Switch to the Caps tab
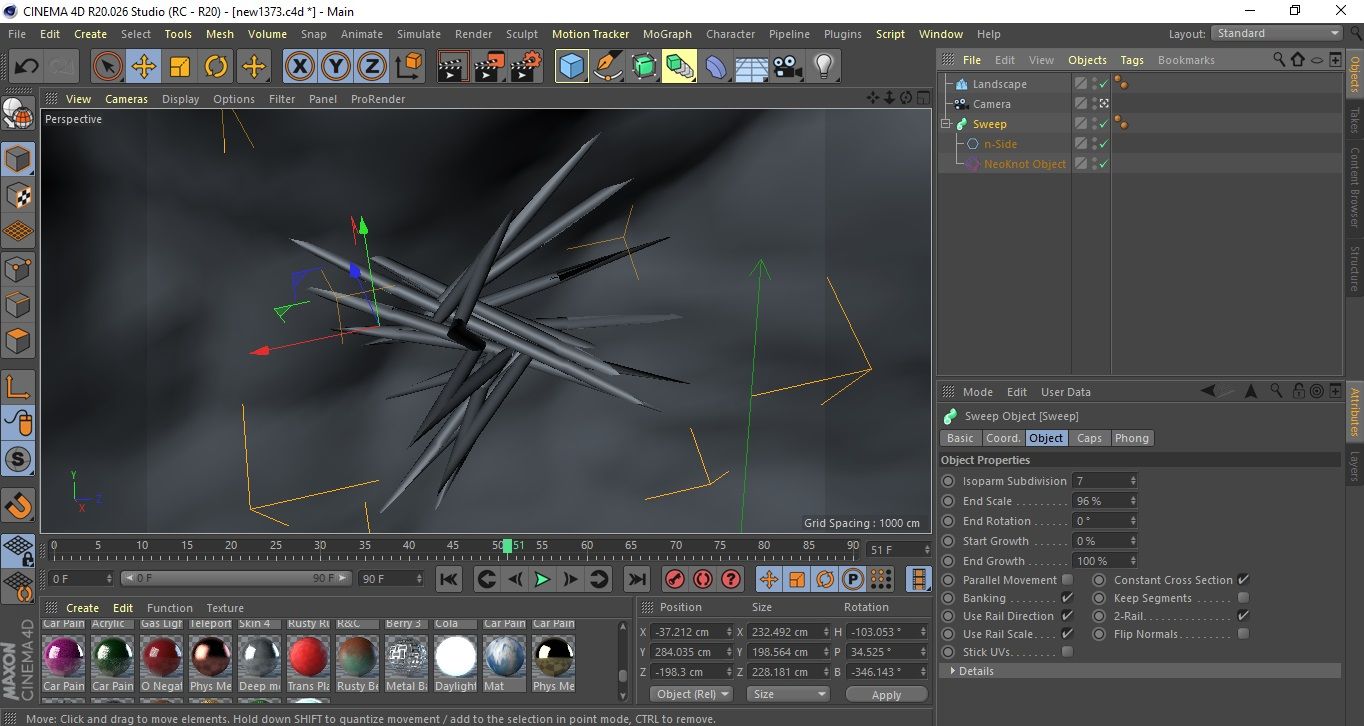This screenshot has height=726, width=1364. pyautogui.click(x=1089, y=438)
